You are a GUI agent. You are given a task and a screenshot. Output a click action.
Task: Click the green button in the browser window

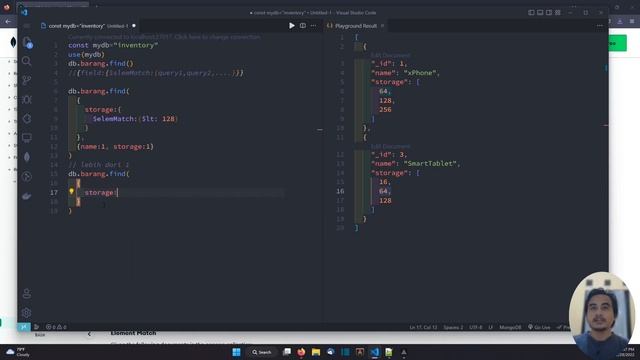click(x=618, y=43)
